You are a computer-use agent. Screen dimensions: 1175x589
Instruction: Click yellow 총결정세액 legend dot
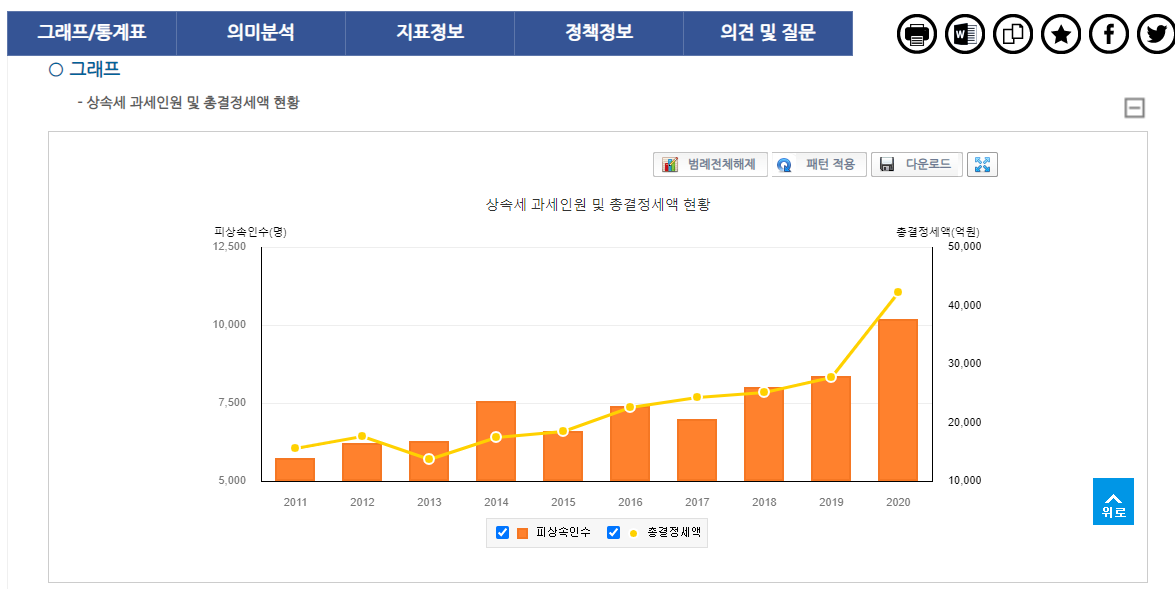633,534
